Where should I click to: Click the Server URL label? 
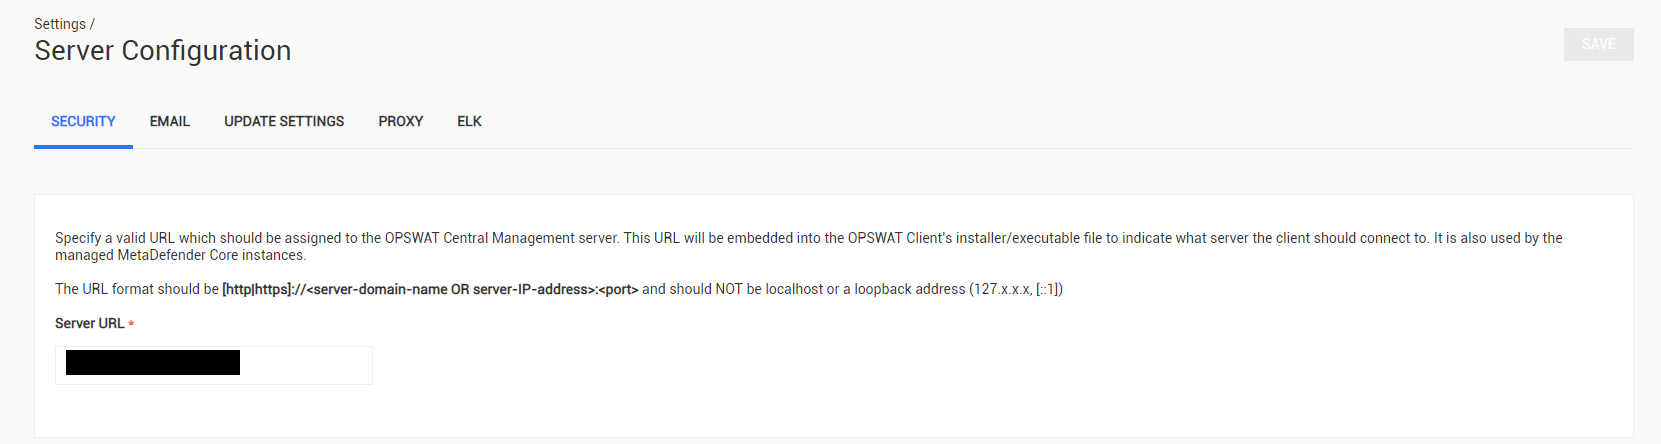click(x=90, y=323)
